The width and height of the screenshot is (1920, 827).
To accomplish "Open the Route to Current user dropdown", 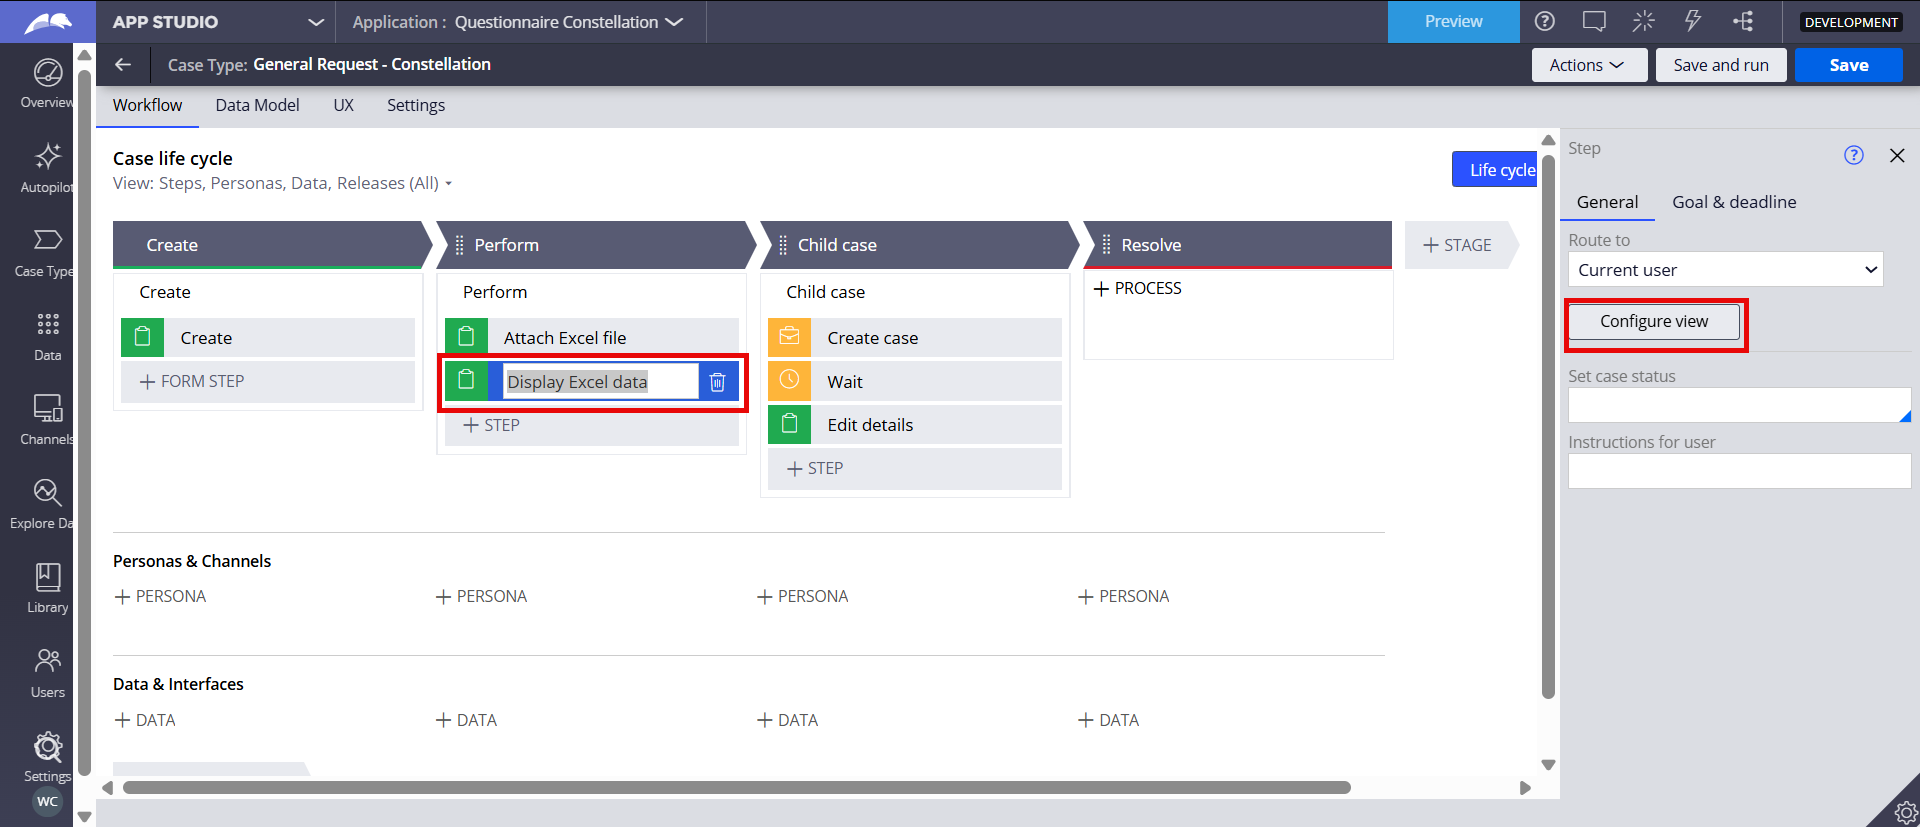I will coord(1725,270).
